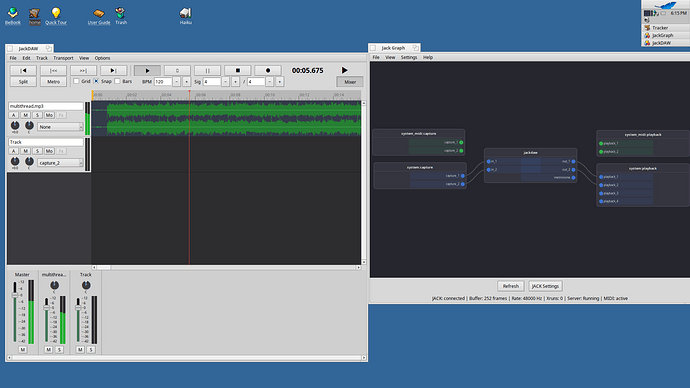
Task: Jump to project end with the transport button
Action: (113, 70)
